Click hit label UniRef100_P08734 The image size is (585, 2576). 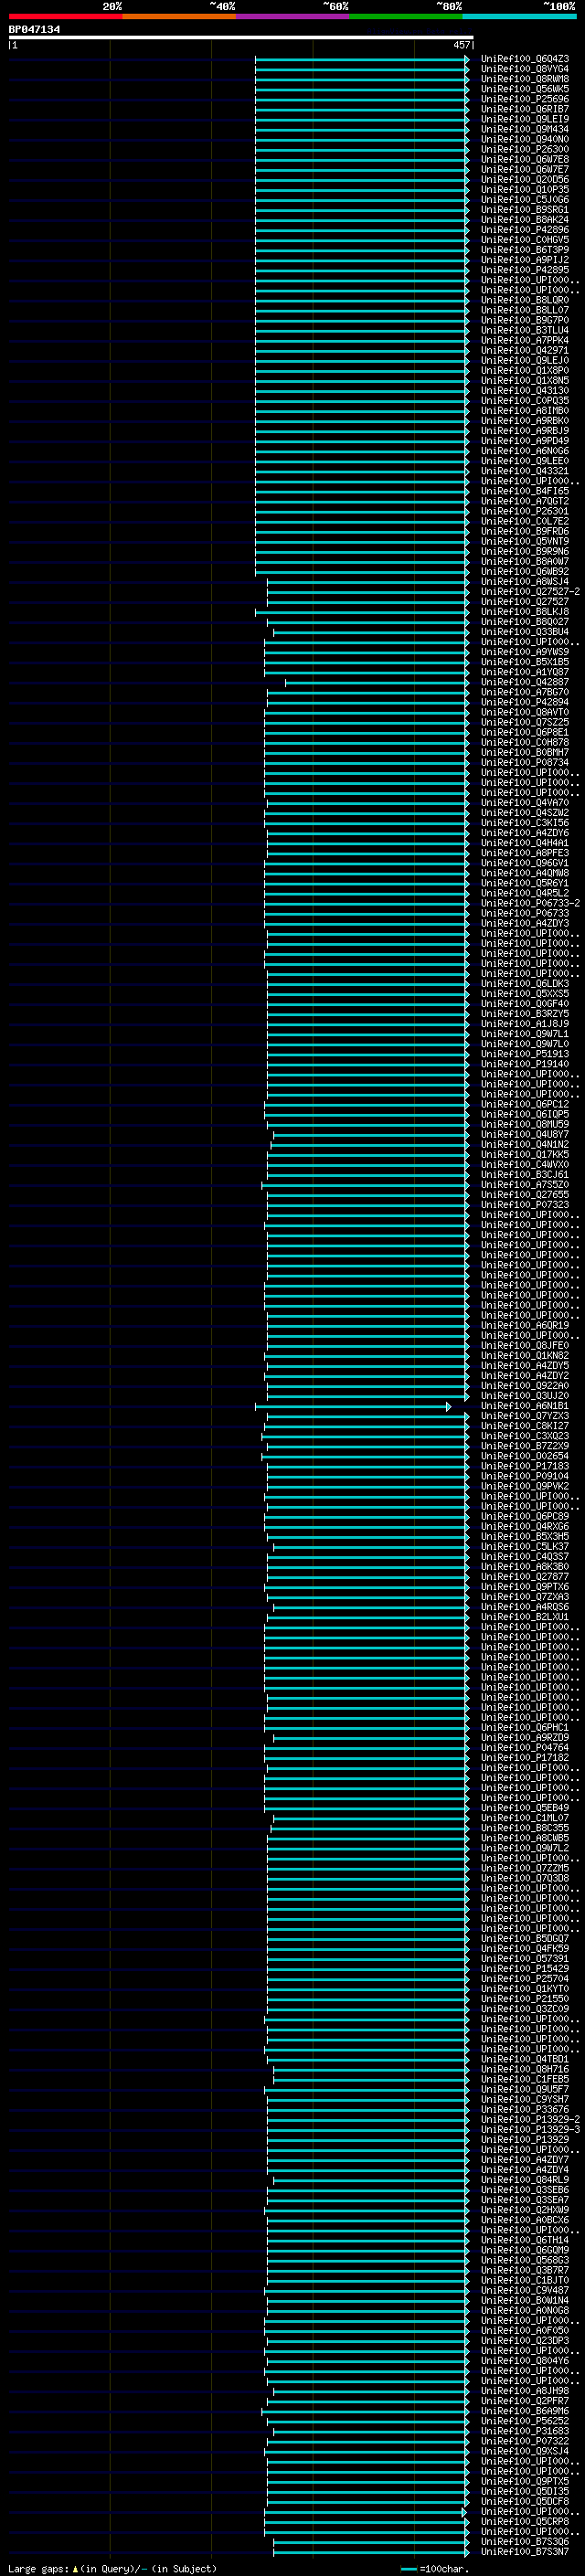(x=525, y=762)
